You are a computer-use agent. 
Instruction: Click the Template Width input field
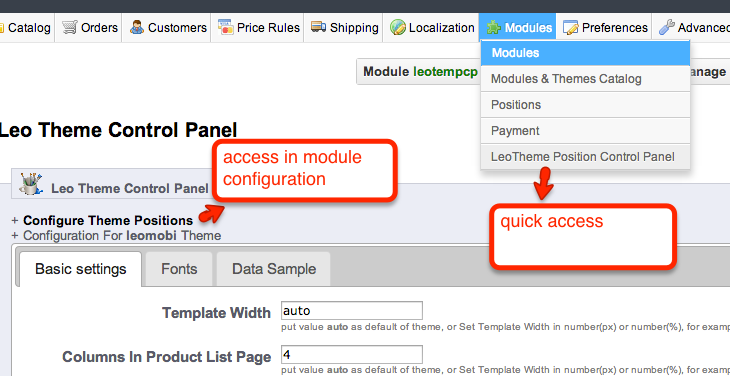[351, 310]
